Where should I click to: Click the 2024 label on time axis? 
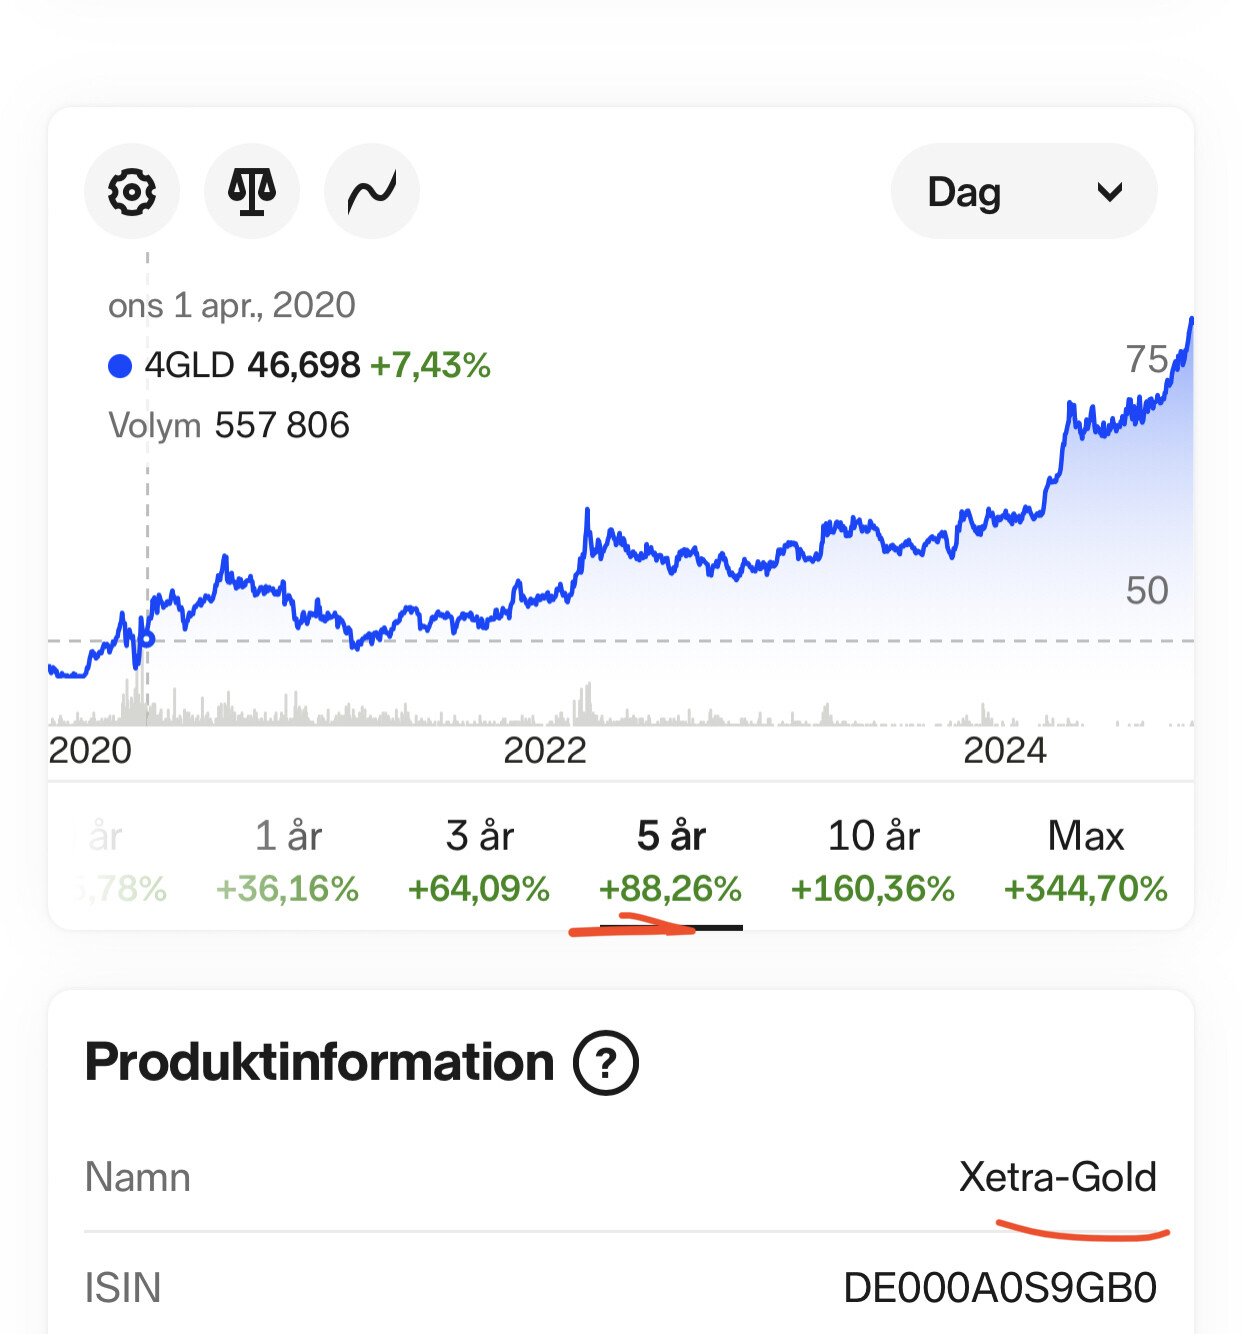pyautogui.click(x=1005, y=750)
